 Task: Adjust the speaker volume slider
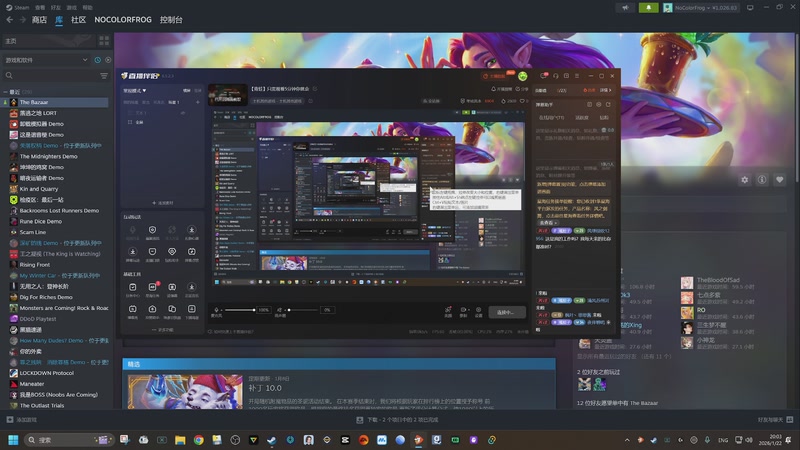[302, 310]
